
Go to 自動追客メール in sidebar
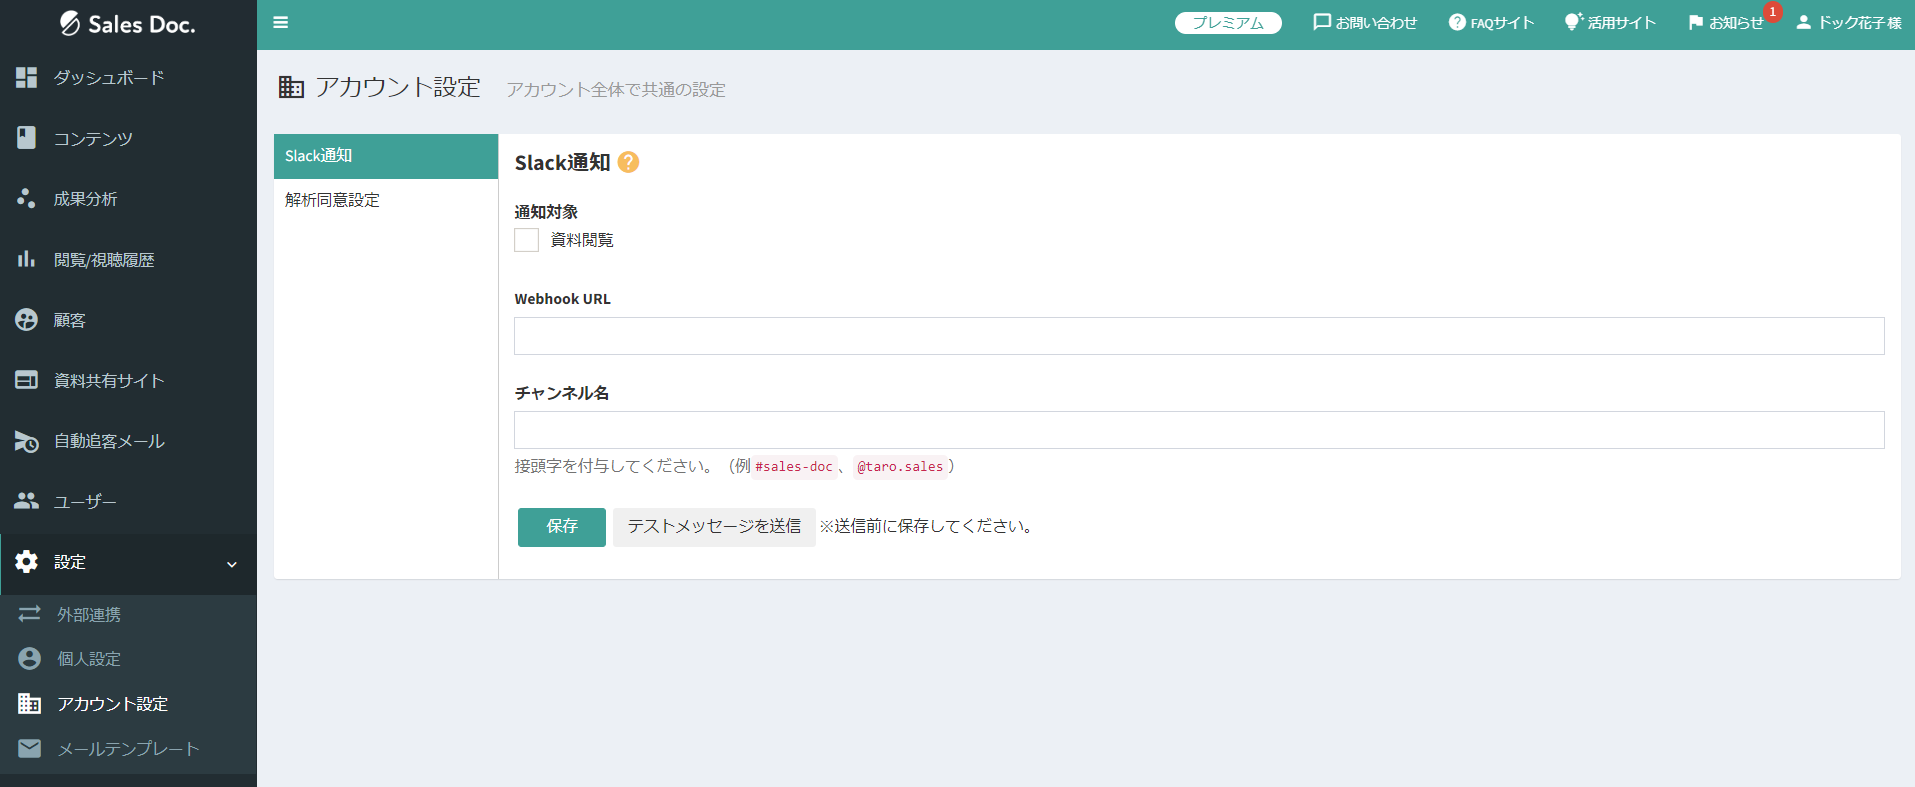pos(108,441)
